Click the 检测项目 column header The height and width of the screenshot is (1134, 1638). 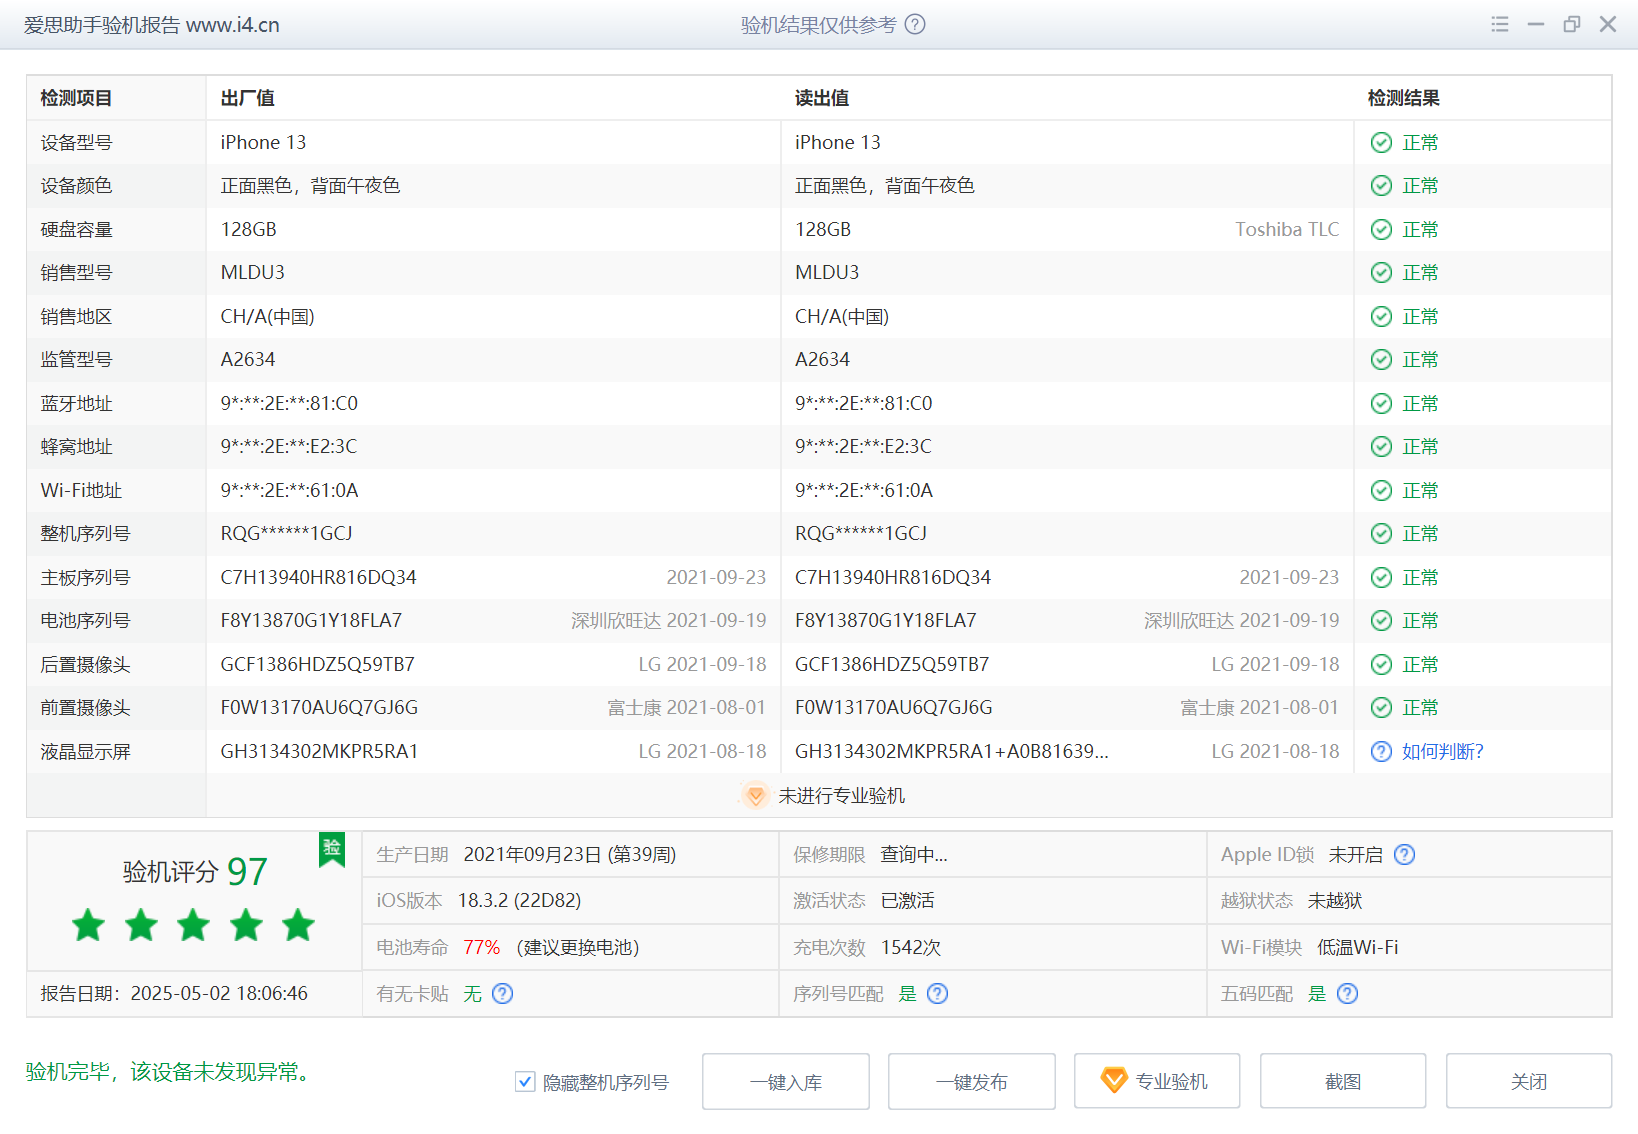(x=76, y=98)
